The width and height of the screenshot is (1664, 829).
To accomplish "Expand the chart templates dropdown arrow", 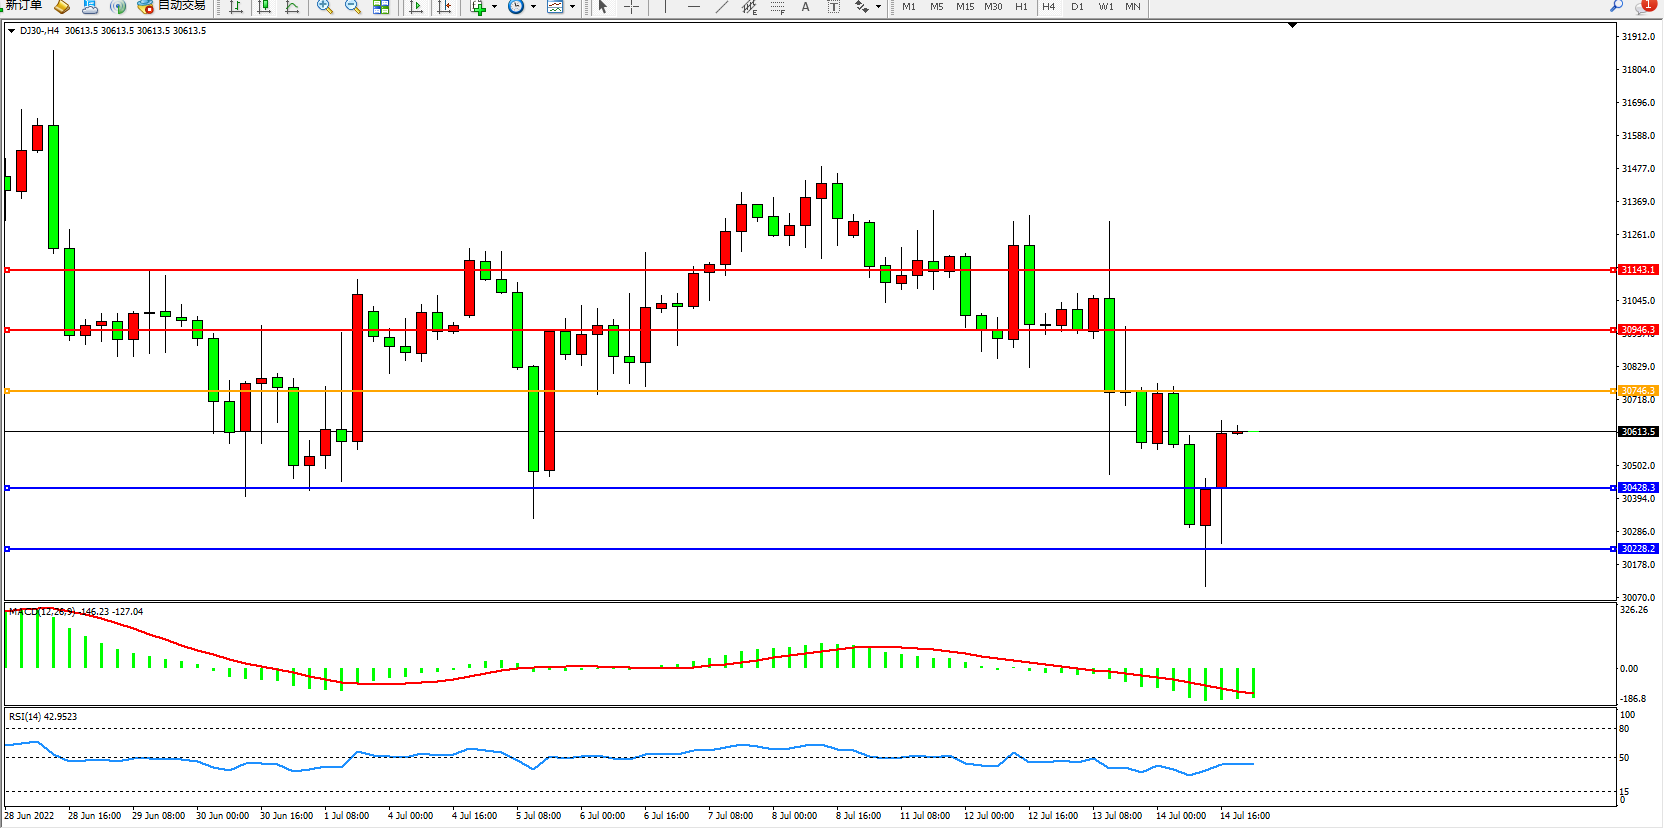I will pos(572,7).
